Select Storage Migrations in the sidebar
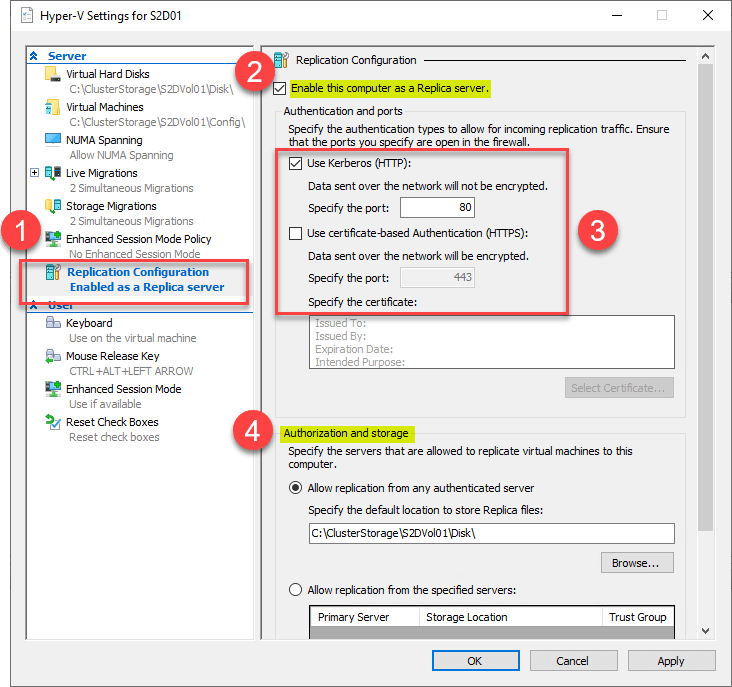Screen dimensions: 732x687 pyautogui.click(x=111, y=206)
